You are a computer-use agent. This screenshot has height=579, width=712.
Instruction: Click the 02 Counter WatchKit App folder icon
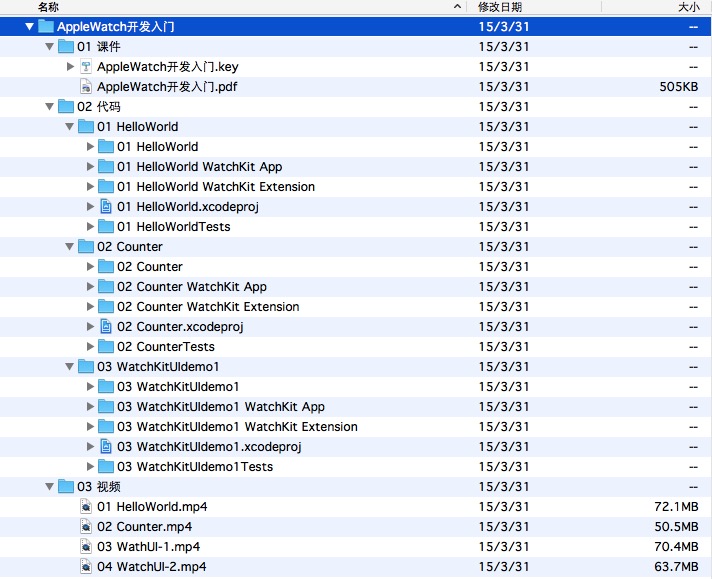tap(106, 286)
